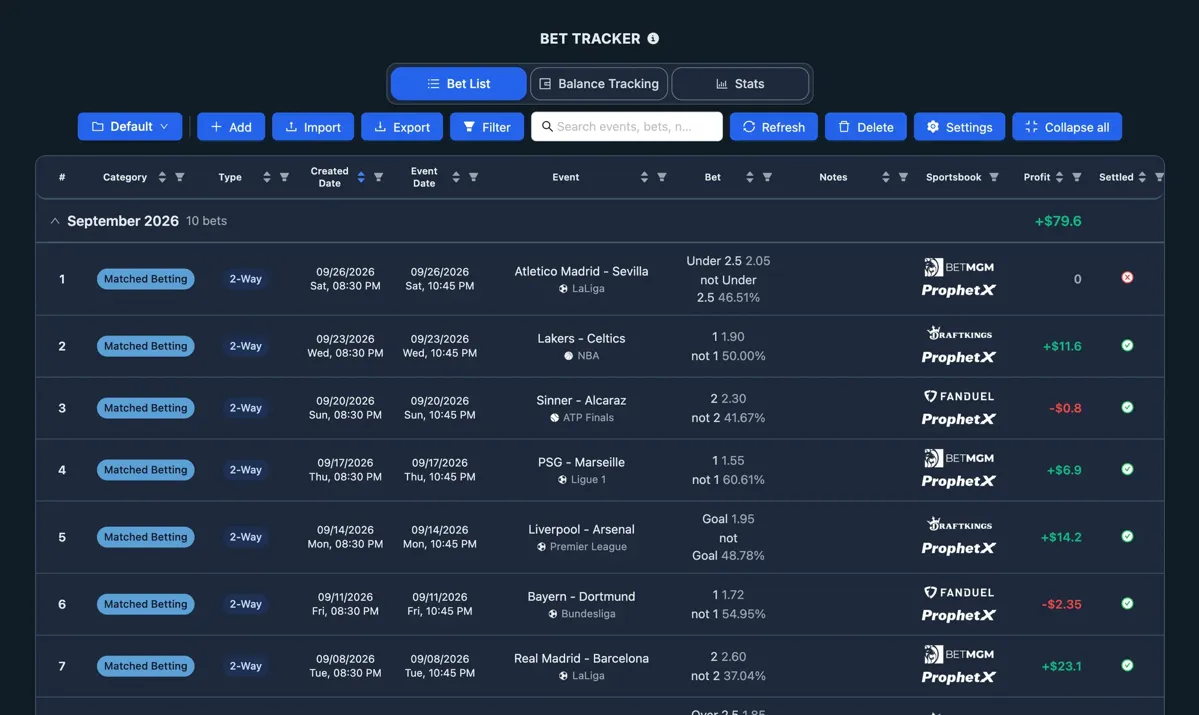
Task: Click Collapse all
Action: pyautogui.click(x=1067, y=127)
